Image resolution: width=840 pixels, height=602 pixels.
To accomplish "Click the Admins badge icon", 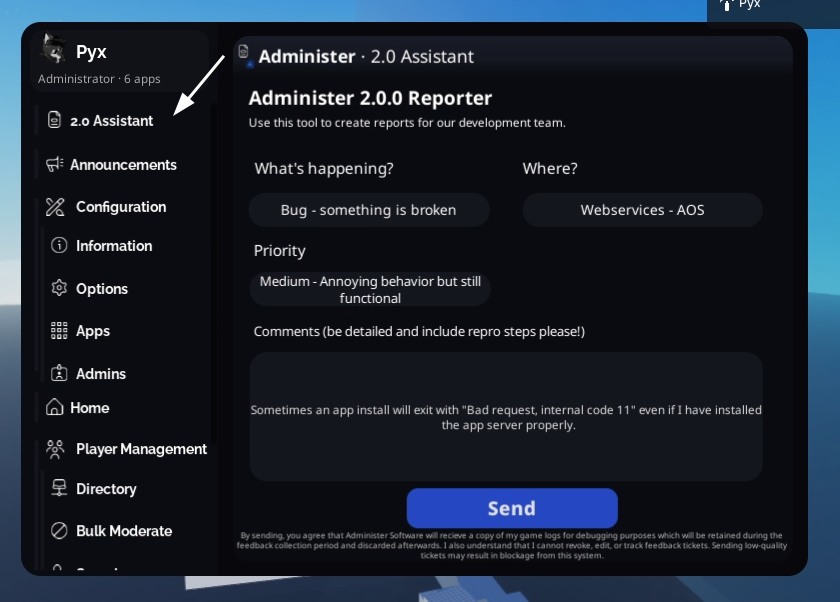I will 59,373.
